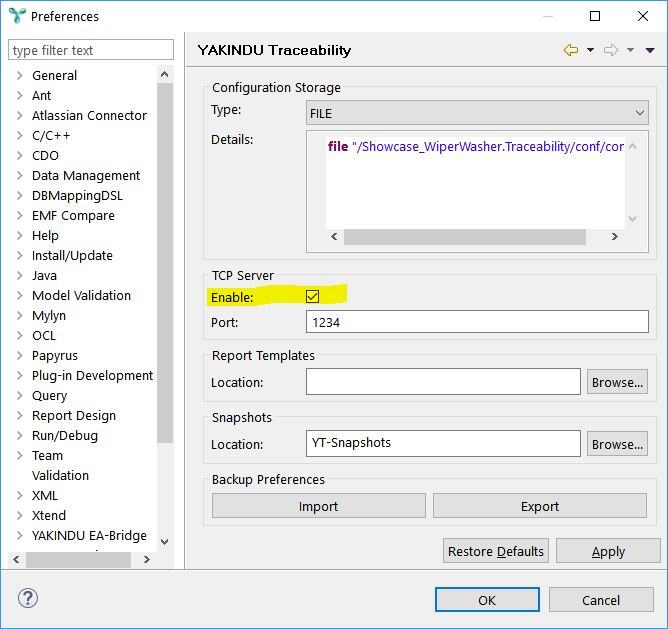
Task: Expand the Papyrus tree node
Action: pos(20,355)
